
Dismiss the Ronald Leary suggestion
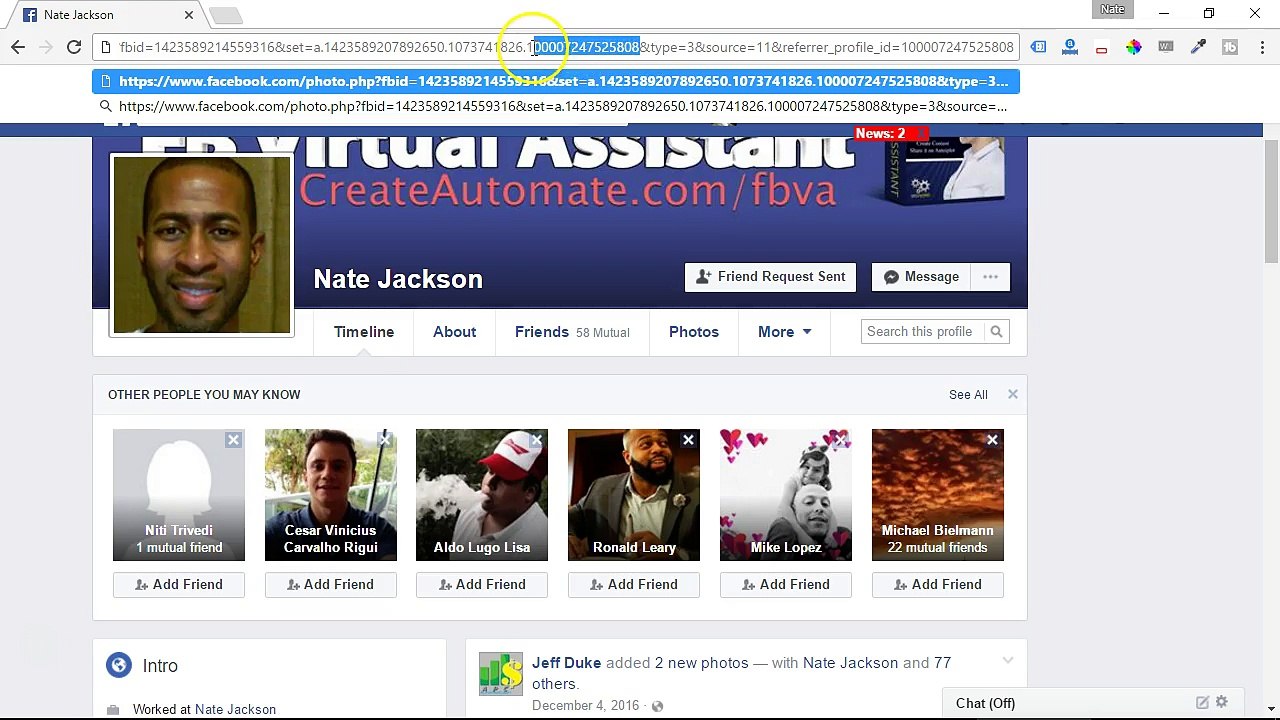pos(688,440)
